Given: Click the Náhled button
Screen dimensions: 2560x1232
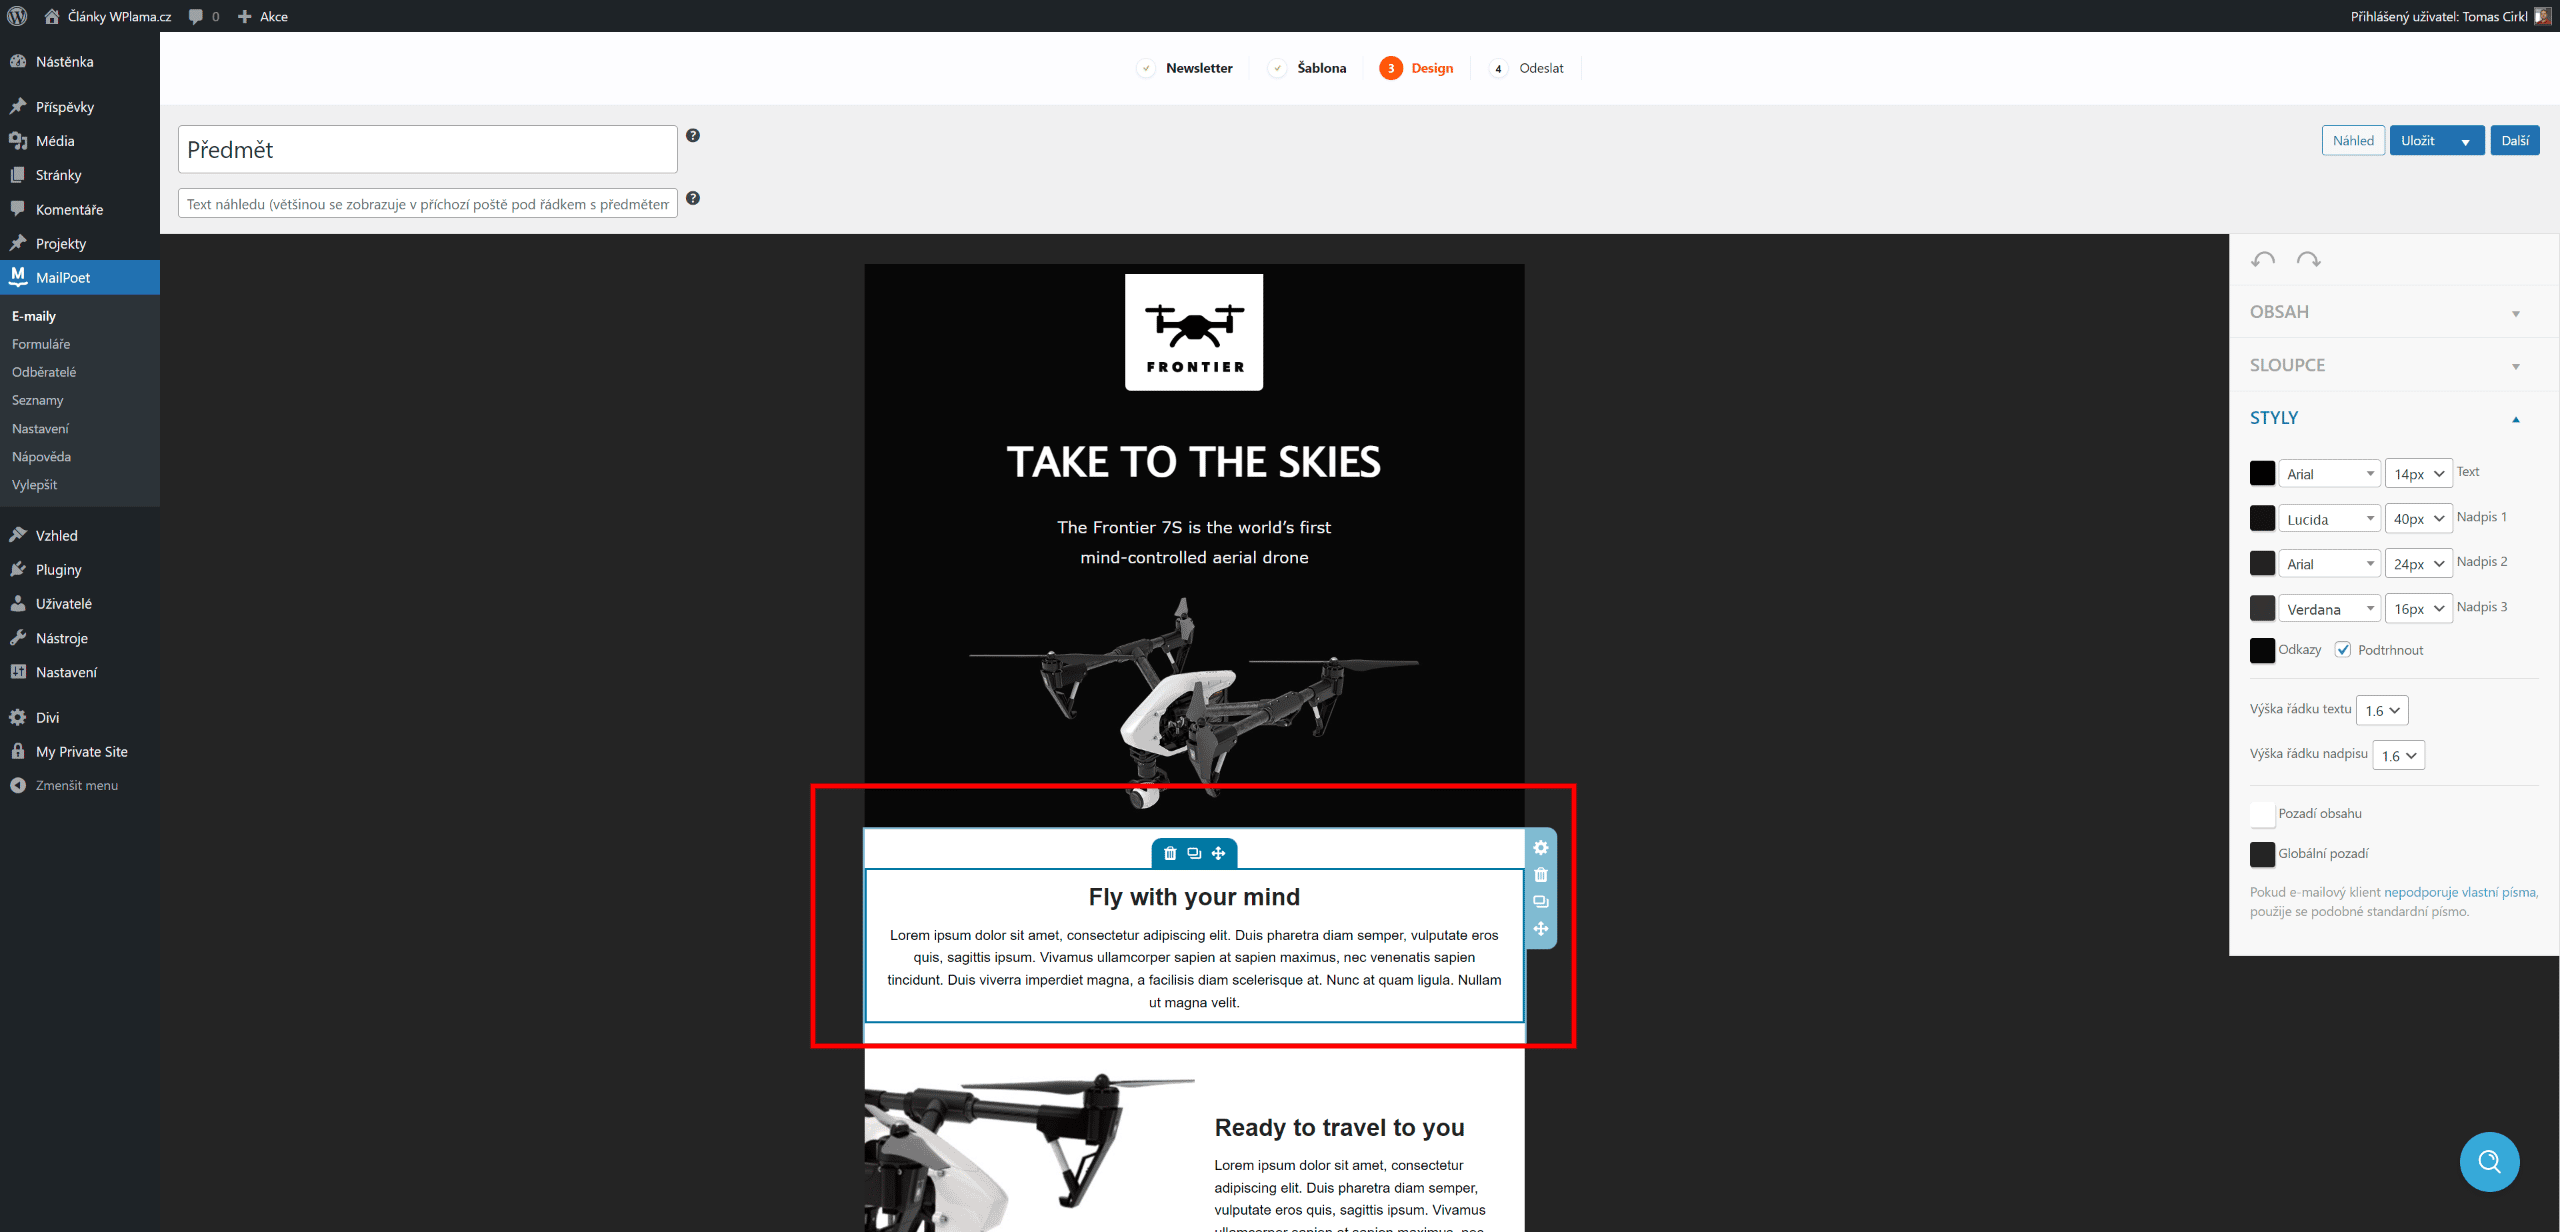Looking at the screenshot, I should [2353, 141].
